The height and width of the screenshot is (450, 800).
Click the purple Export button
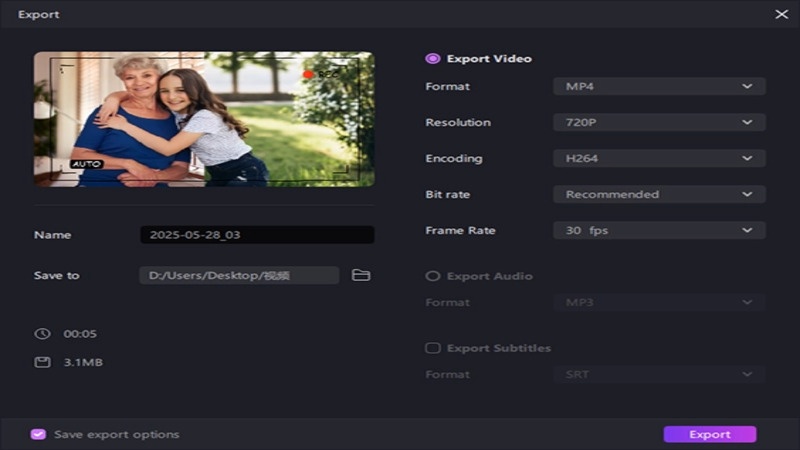[710, 434]
